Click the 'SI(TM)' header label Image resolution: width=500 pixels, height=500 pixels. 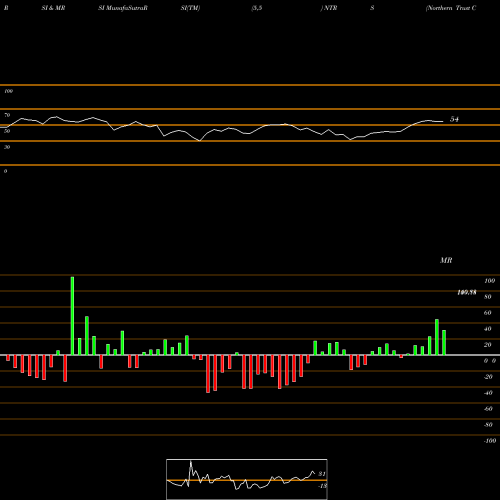pyautogui.click(x=190, y=8)
